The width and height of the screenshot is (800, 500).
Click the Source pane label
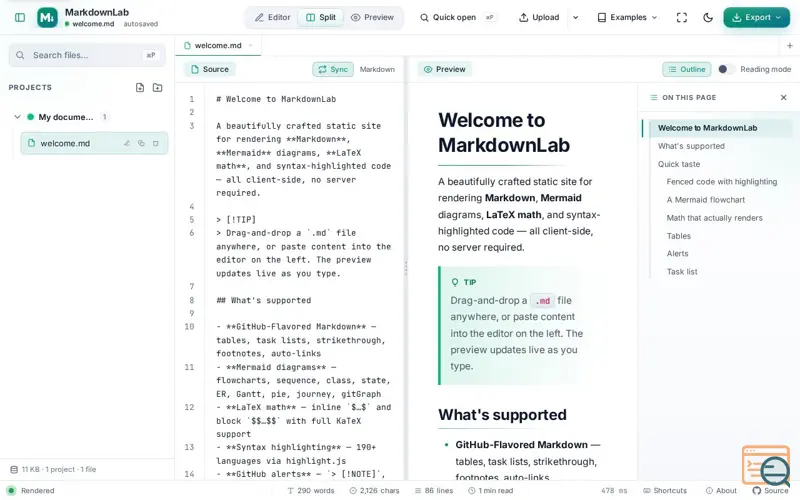210,69
